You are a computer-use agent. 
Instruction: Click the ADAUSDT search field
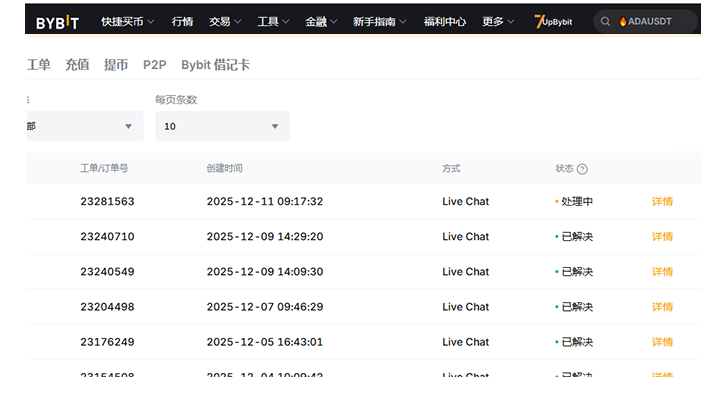pyautogui.click(x=656, y=21)
